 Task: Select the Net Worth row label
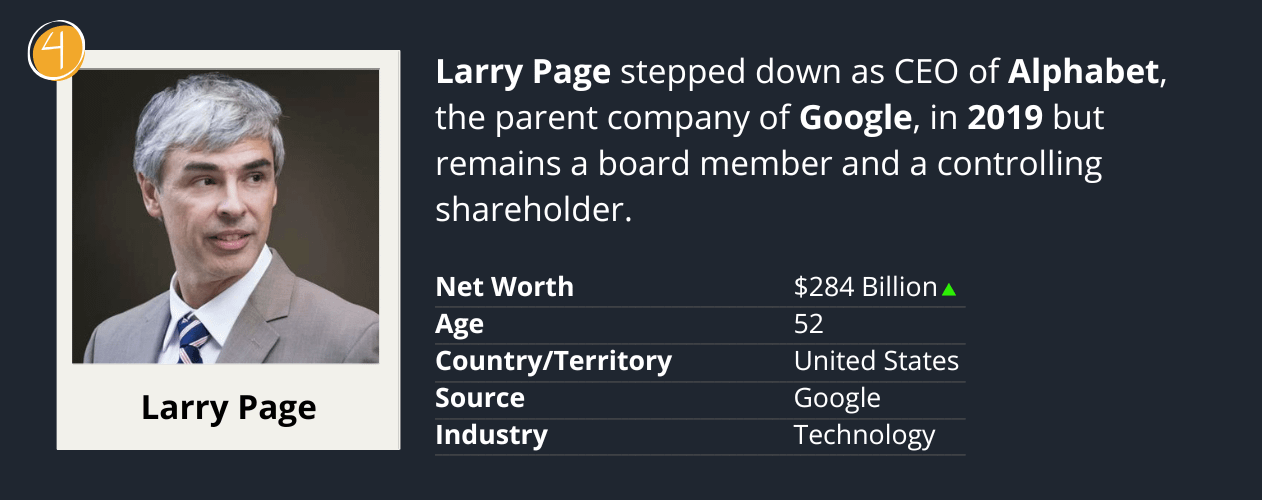[x=504, y=287]
